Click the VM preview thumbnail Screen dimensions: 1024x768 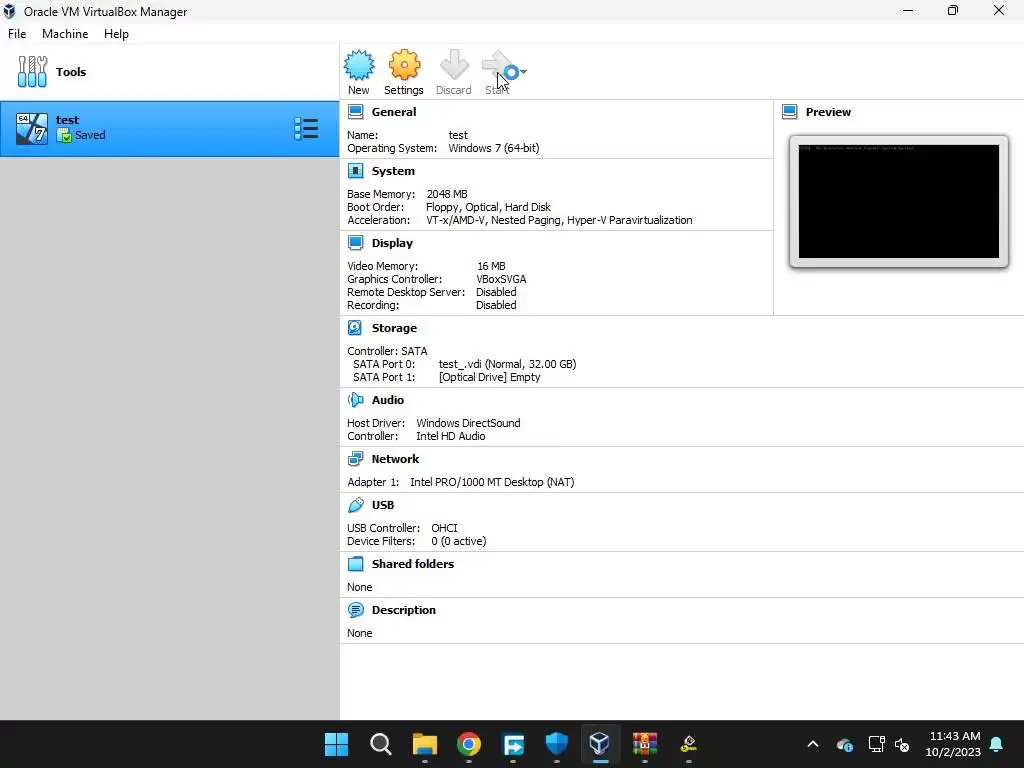pyautogui.click(x=899, y=201)
